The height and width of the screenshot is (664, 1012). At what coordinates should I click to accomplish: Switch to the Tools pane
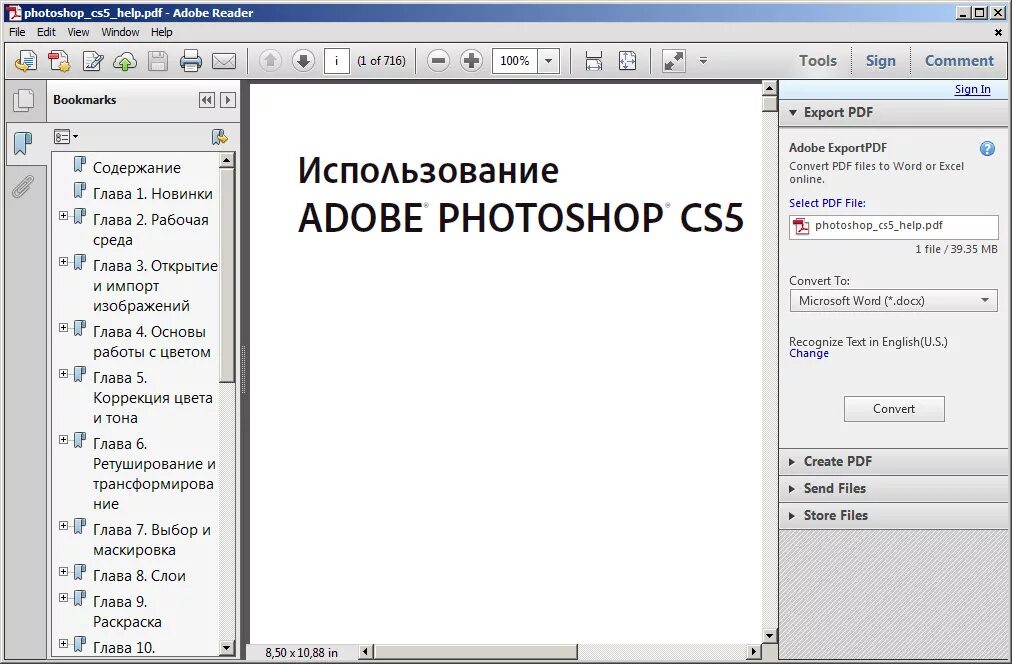click(x=818, y=61)
